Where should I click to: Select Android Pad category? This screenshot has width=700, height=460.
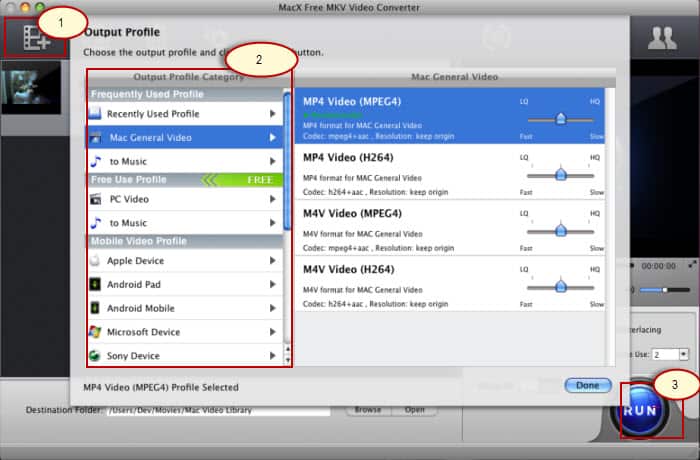pyautogui.click(x=185, y=284)
